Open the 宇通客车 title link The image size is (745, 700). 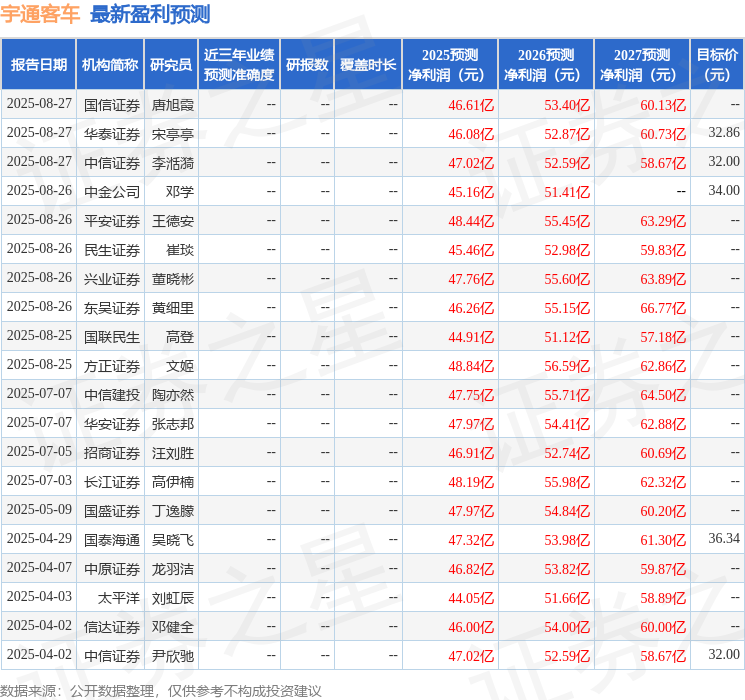(x=40, y=14)
